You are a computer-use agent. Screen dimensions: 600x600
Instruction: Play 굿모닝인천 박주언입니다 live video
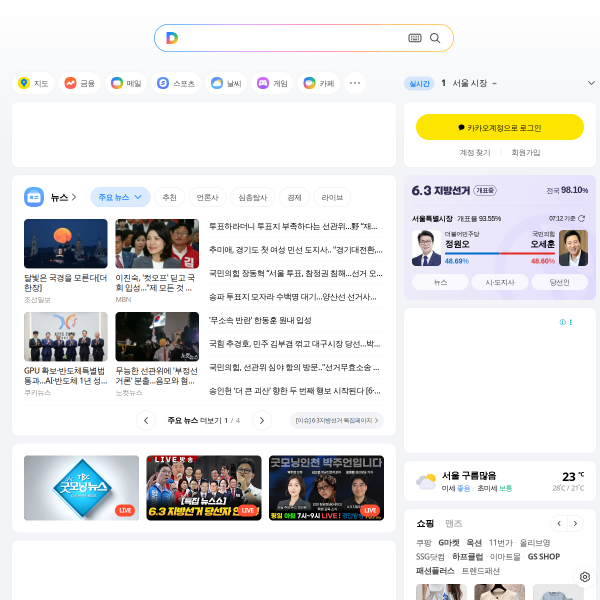click(326, 488)
